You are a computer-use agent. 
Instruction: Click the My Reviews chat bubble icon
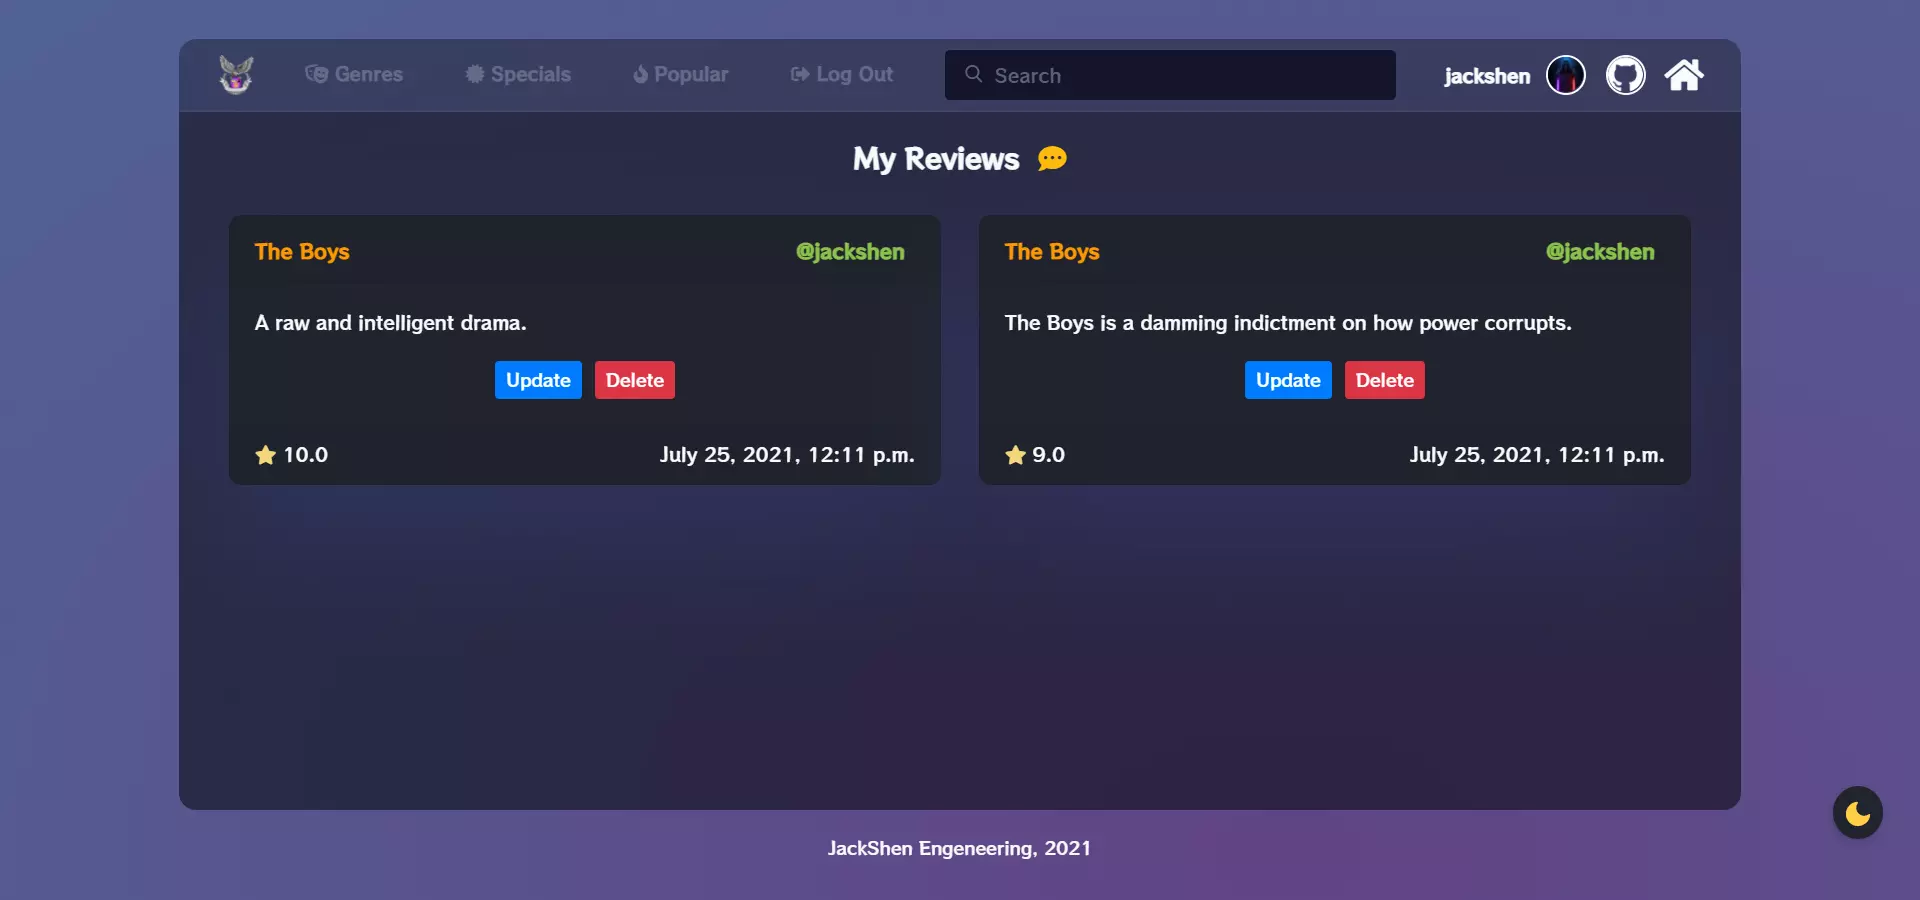[1052, 159]
